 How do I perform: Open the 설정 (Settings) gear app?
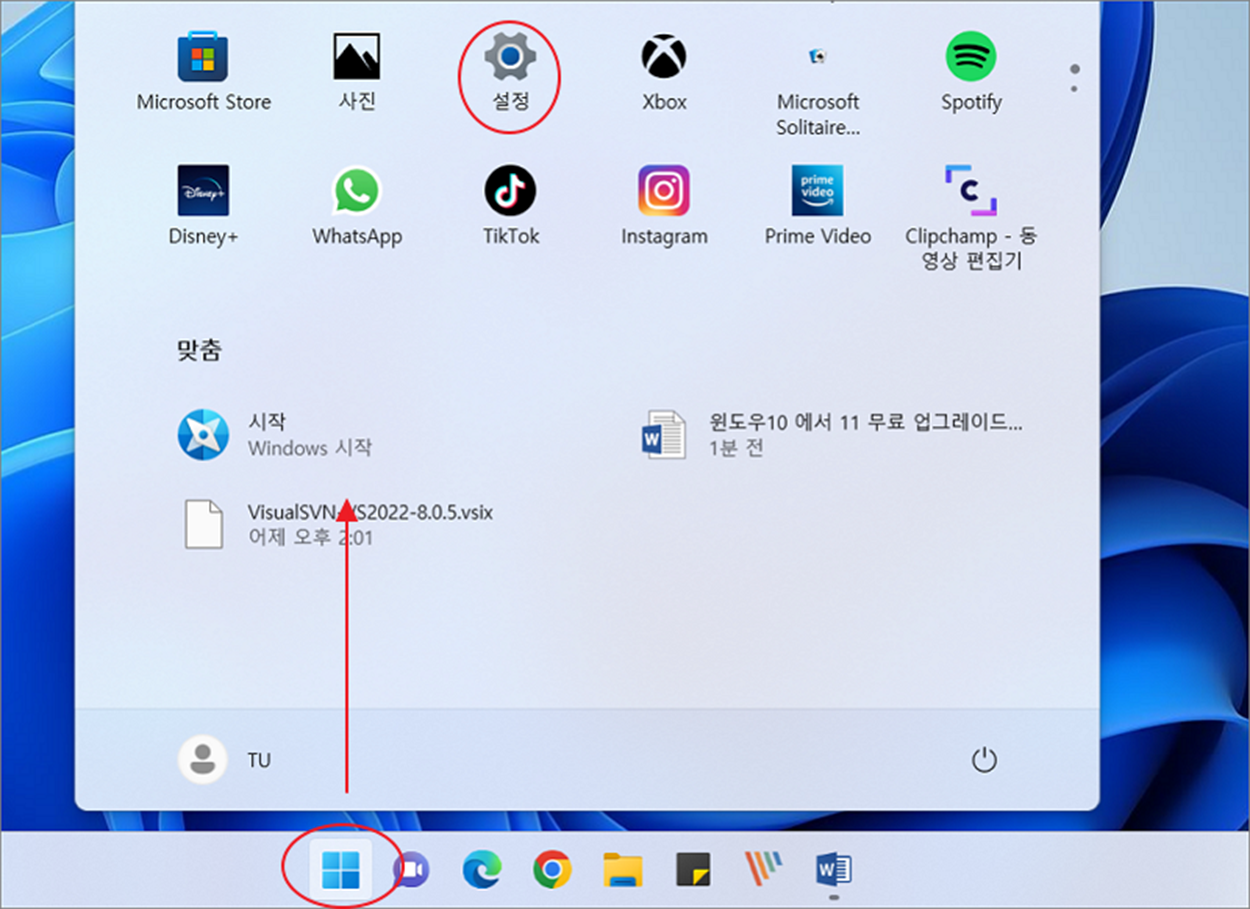(x=510, y=72)
